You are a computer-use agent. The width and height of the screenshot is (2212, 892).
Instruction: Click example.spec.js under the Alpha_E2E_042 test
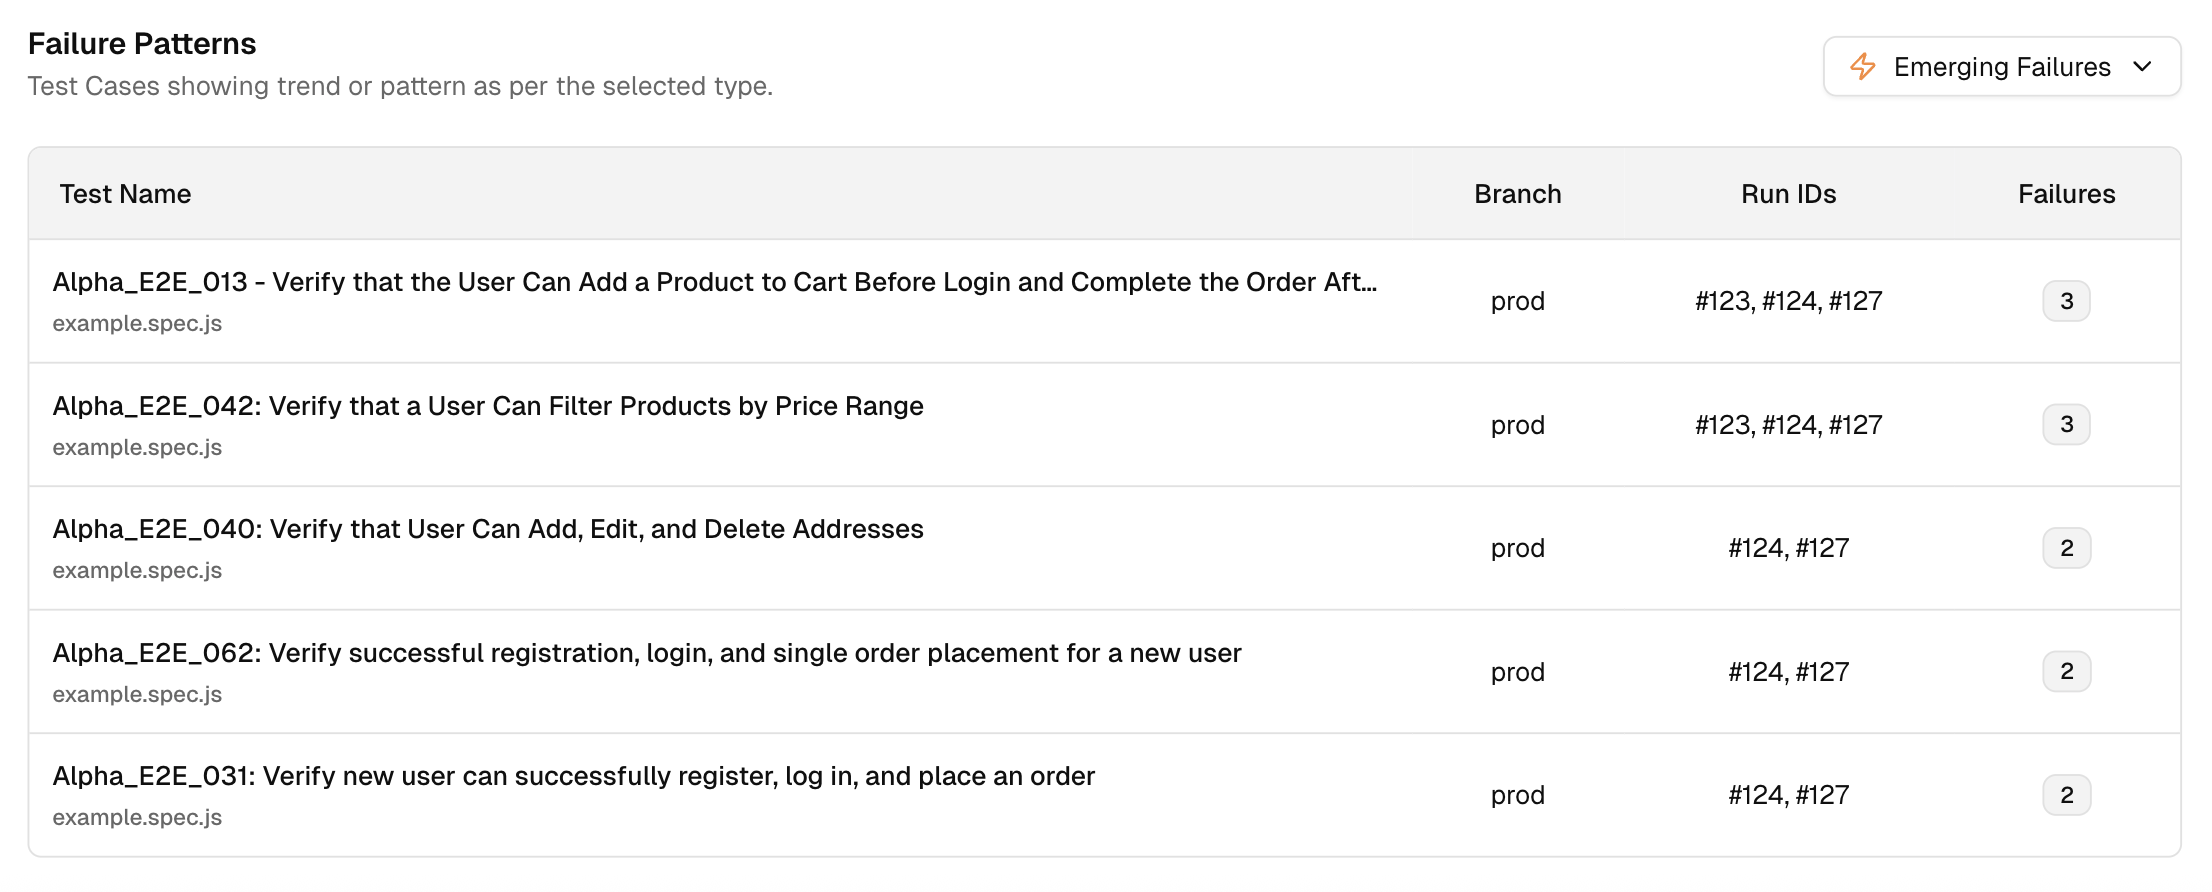(137, 448)
